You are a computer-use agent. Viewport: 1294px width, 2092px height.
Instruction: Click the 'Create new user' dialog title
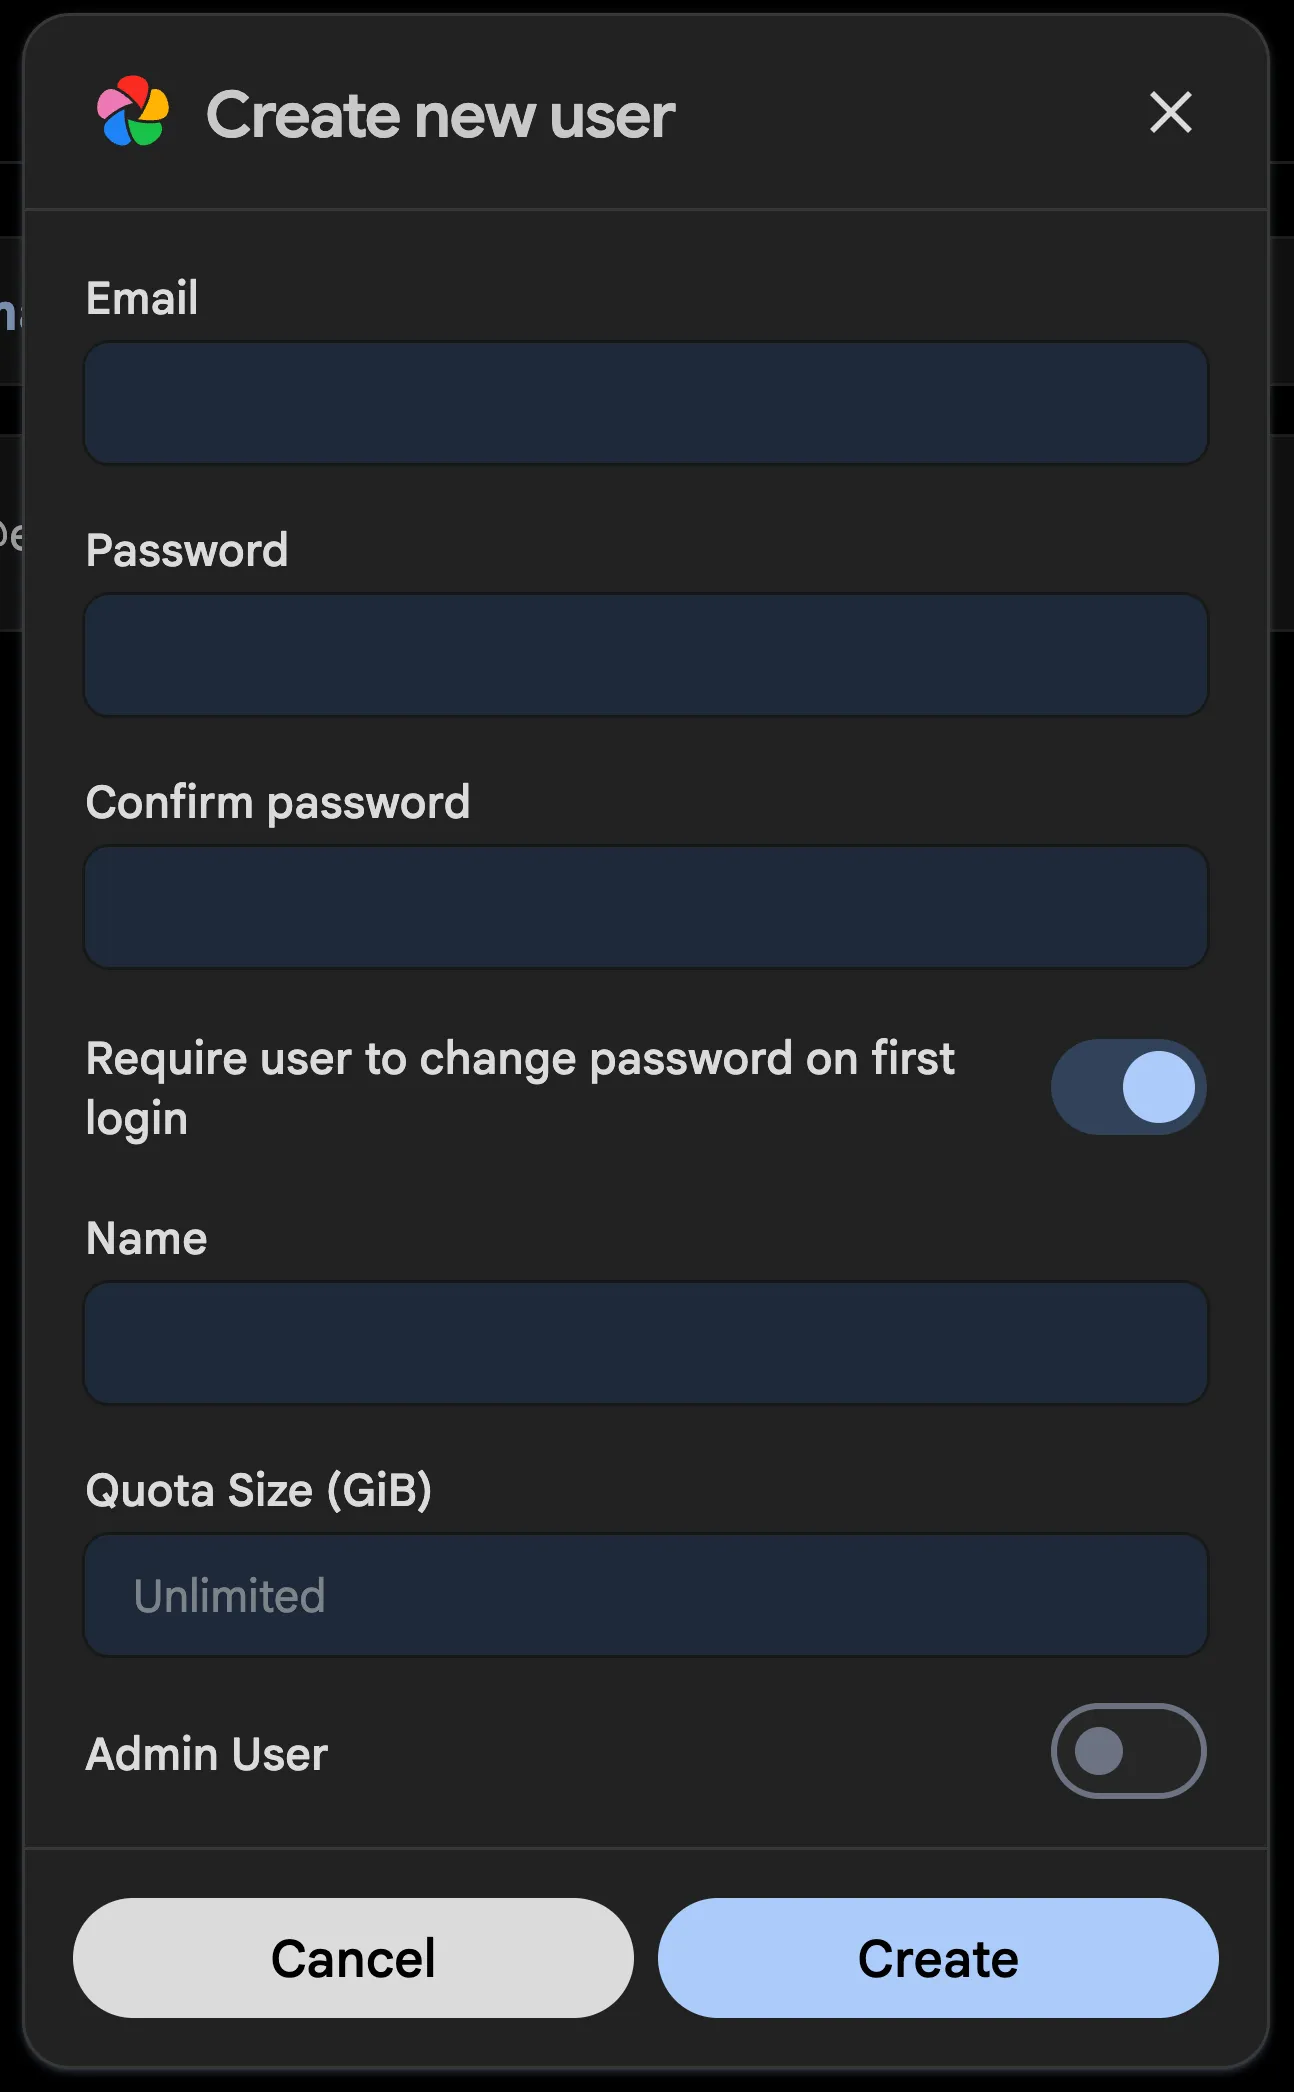pyautogui.click(x=440, y=114)
